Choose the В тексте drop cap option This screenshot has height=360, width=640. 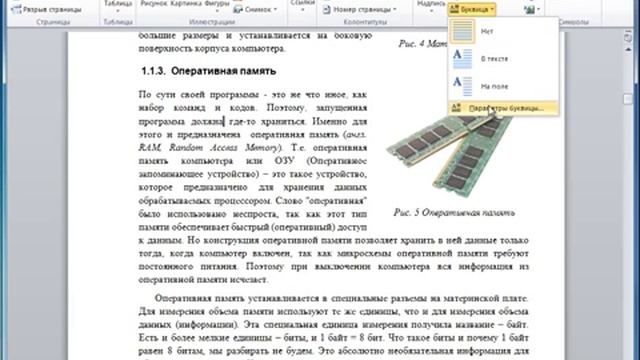pyautogui.click(x=503, y=59)
